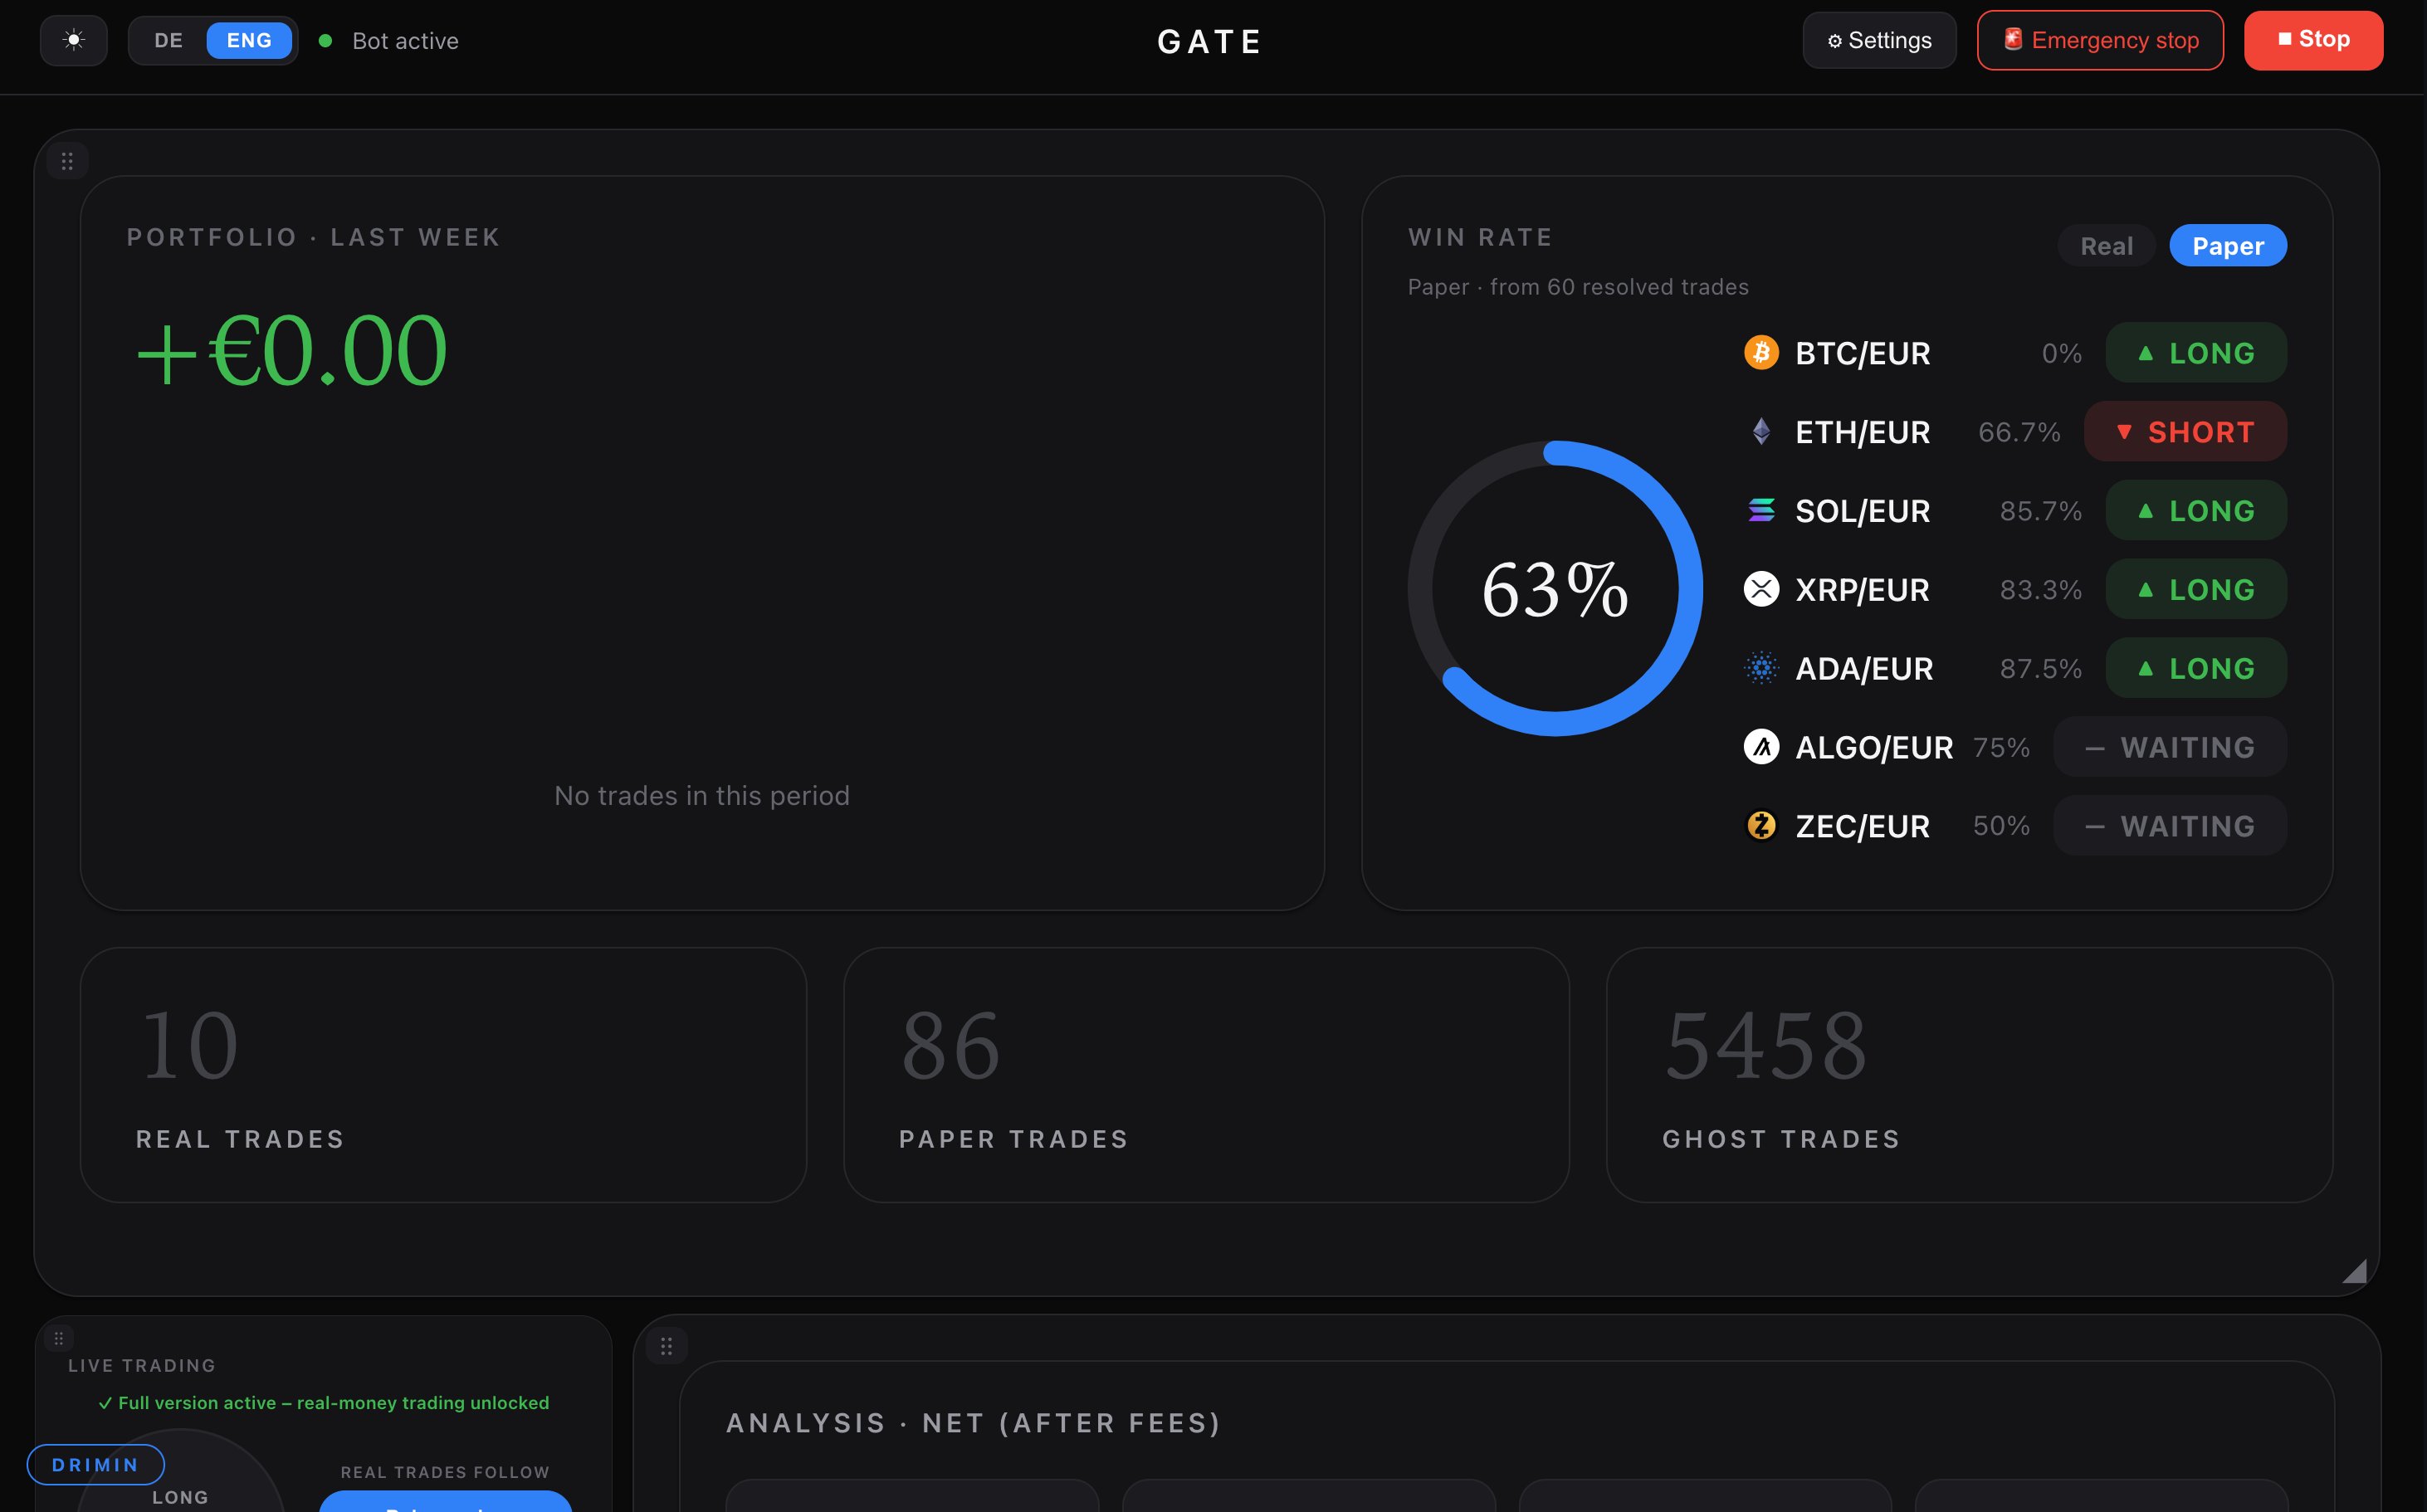
Task: Click the 83.3% win rate value
Action: (2040, 590)
